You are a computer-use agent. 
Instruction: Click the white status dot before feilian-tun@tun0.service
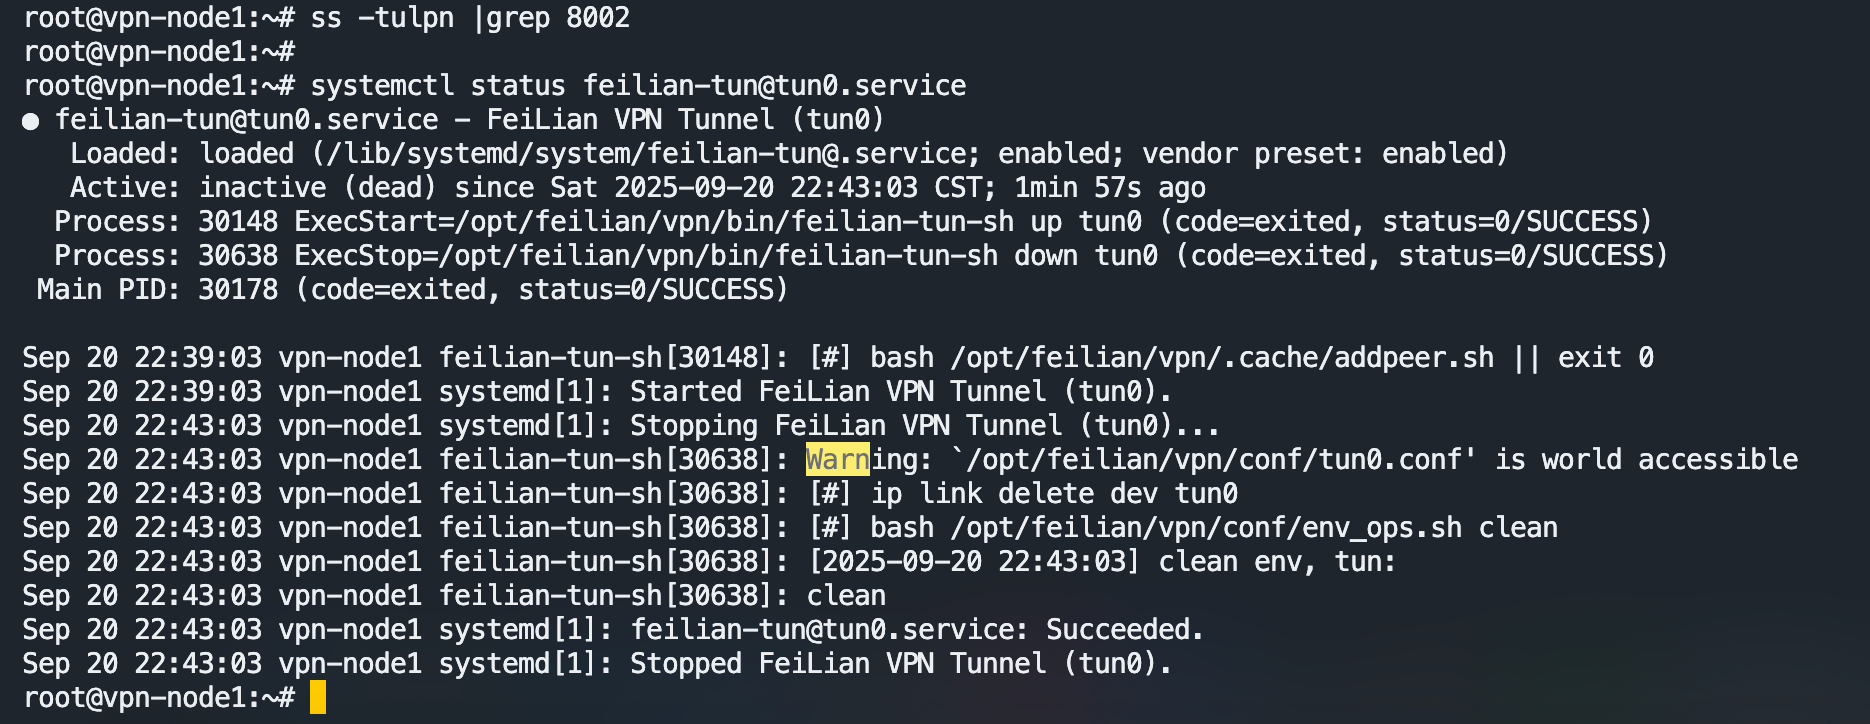[x=31, y=121]
